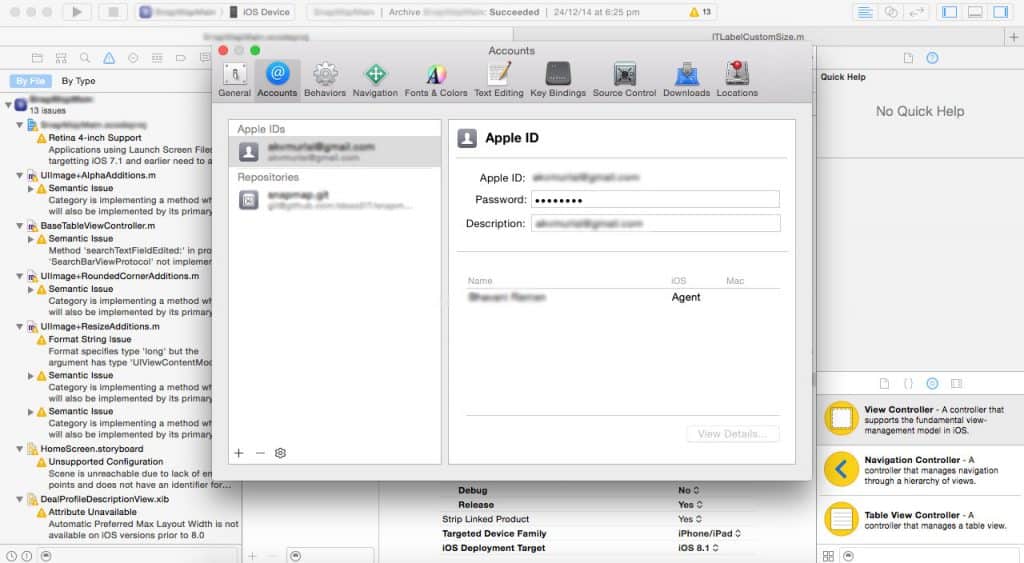Select Navigation Controller in object library
The width and height of the screenshot is (1024, 563).
[920, 470]
